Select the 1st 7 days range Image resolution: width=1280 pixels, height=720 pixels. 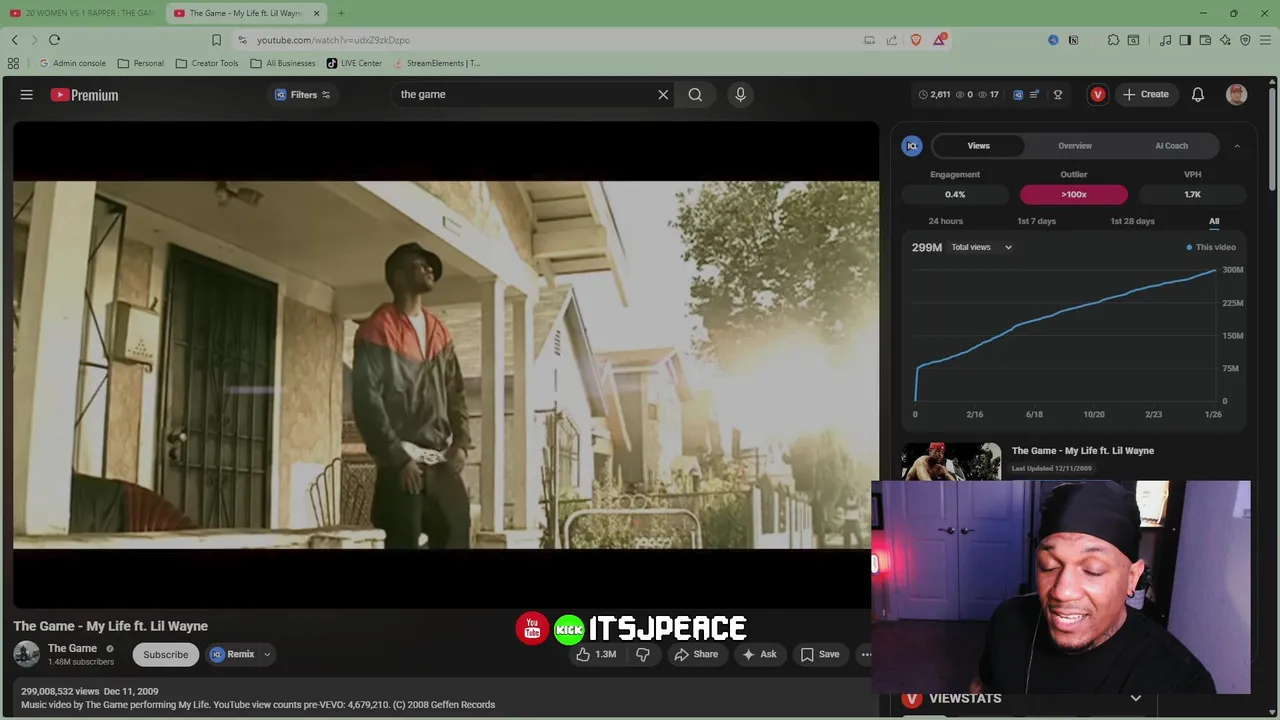click(x=1036, y=221)
